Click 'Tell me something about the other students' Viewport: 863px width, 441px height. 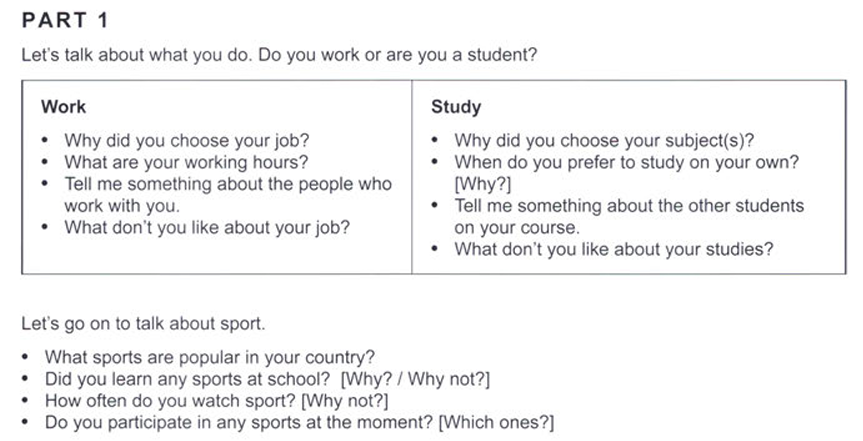(x=629, y=206)
